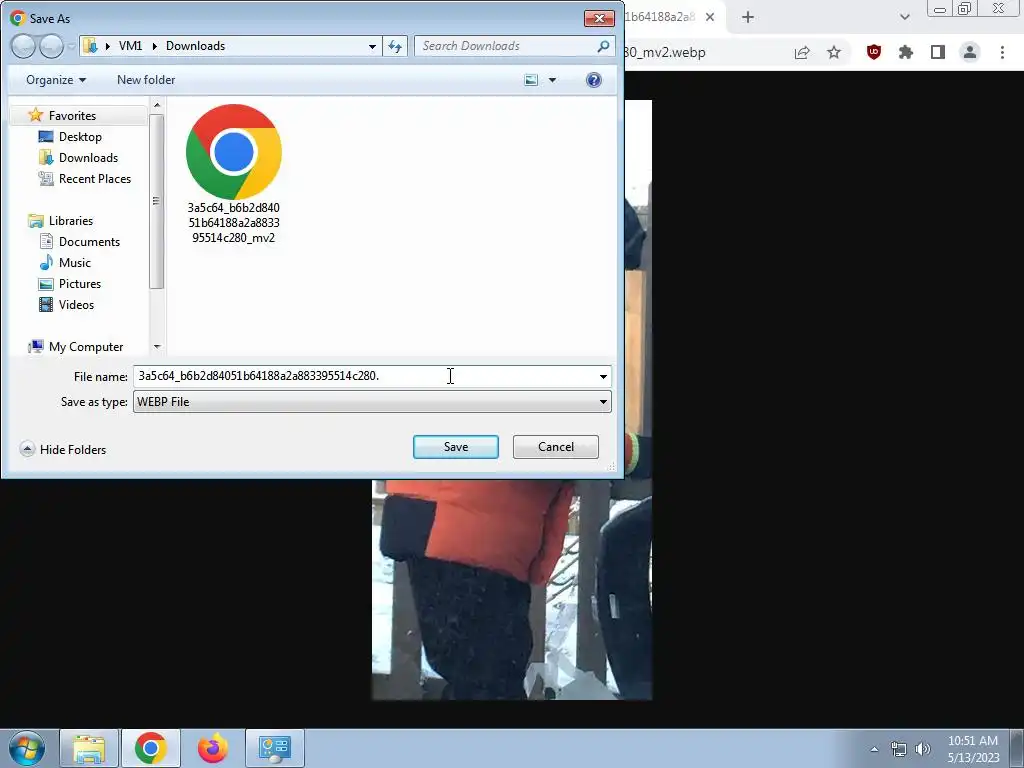Select My Computer in the navigation pane
The image size is (1024, 768).
[86, 347]
